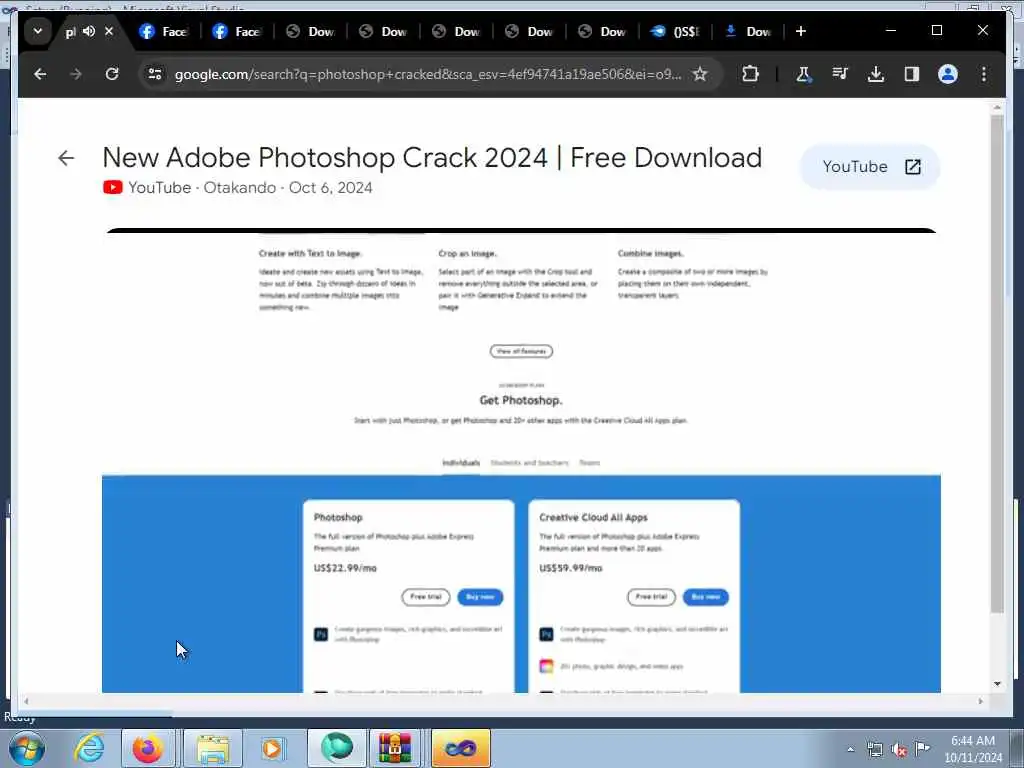
Task: Open Windows Explorer folder on taskbar
Action: coord(213,748)
